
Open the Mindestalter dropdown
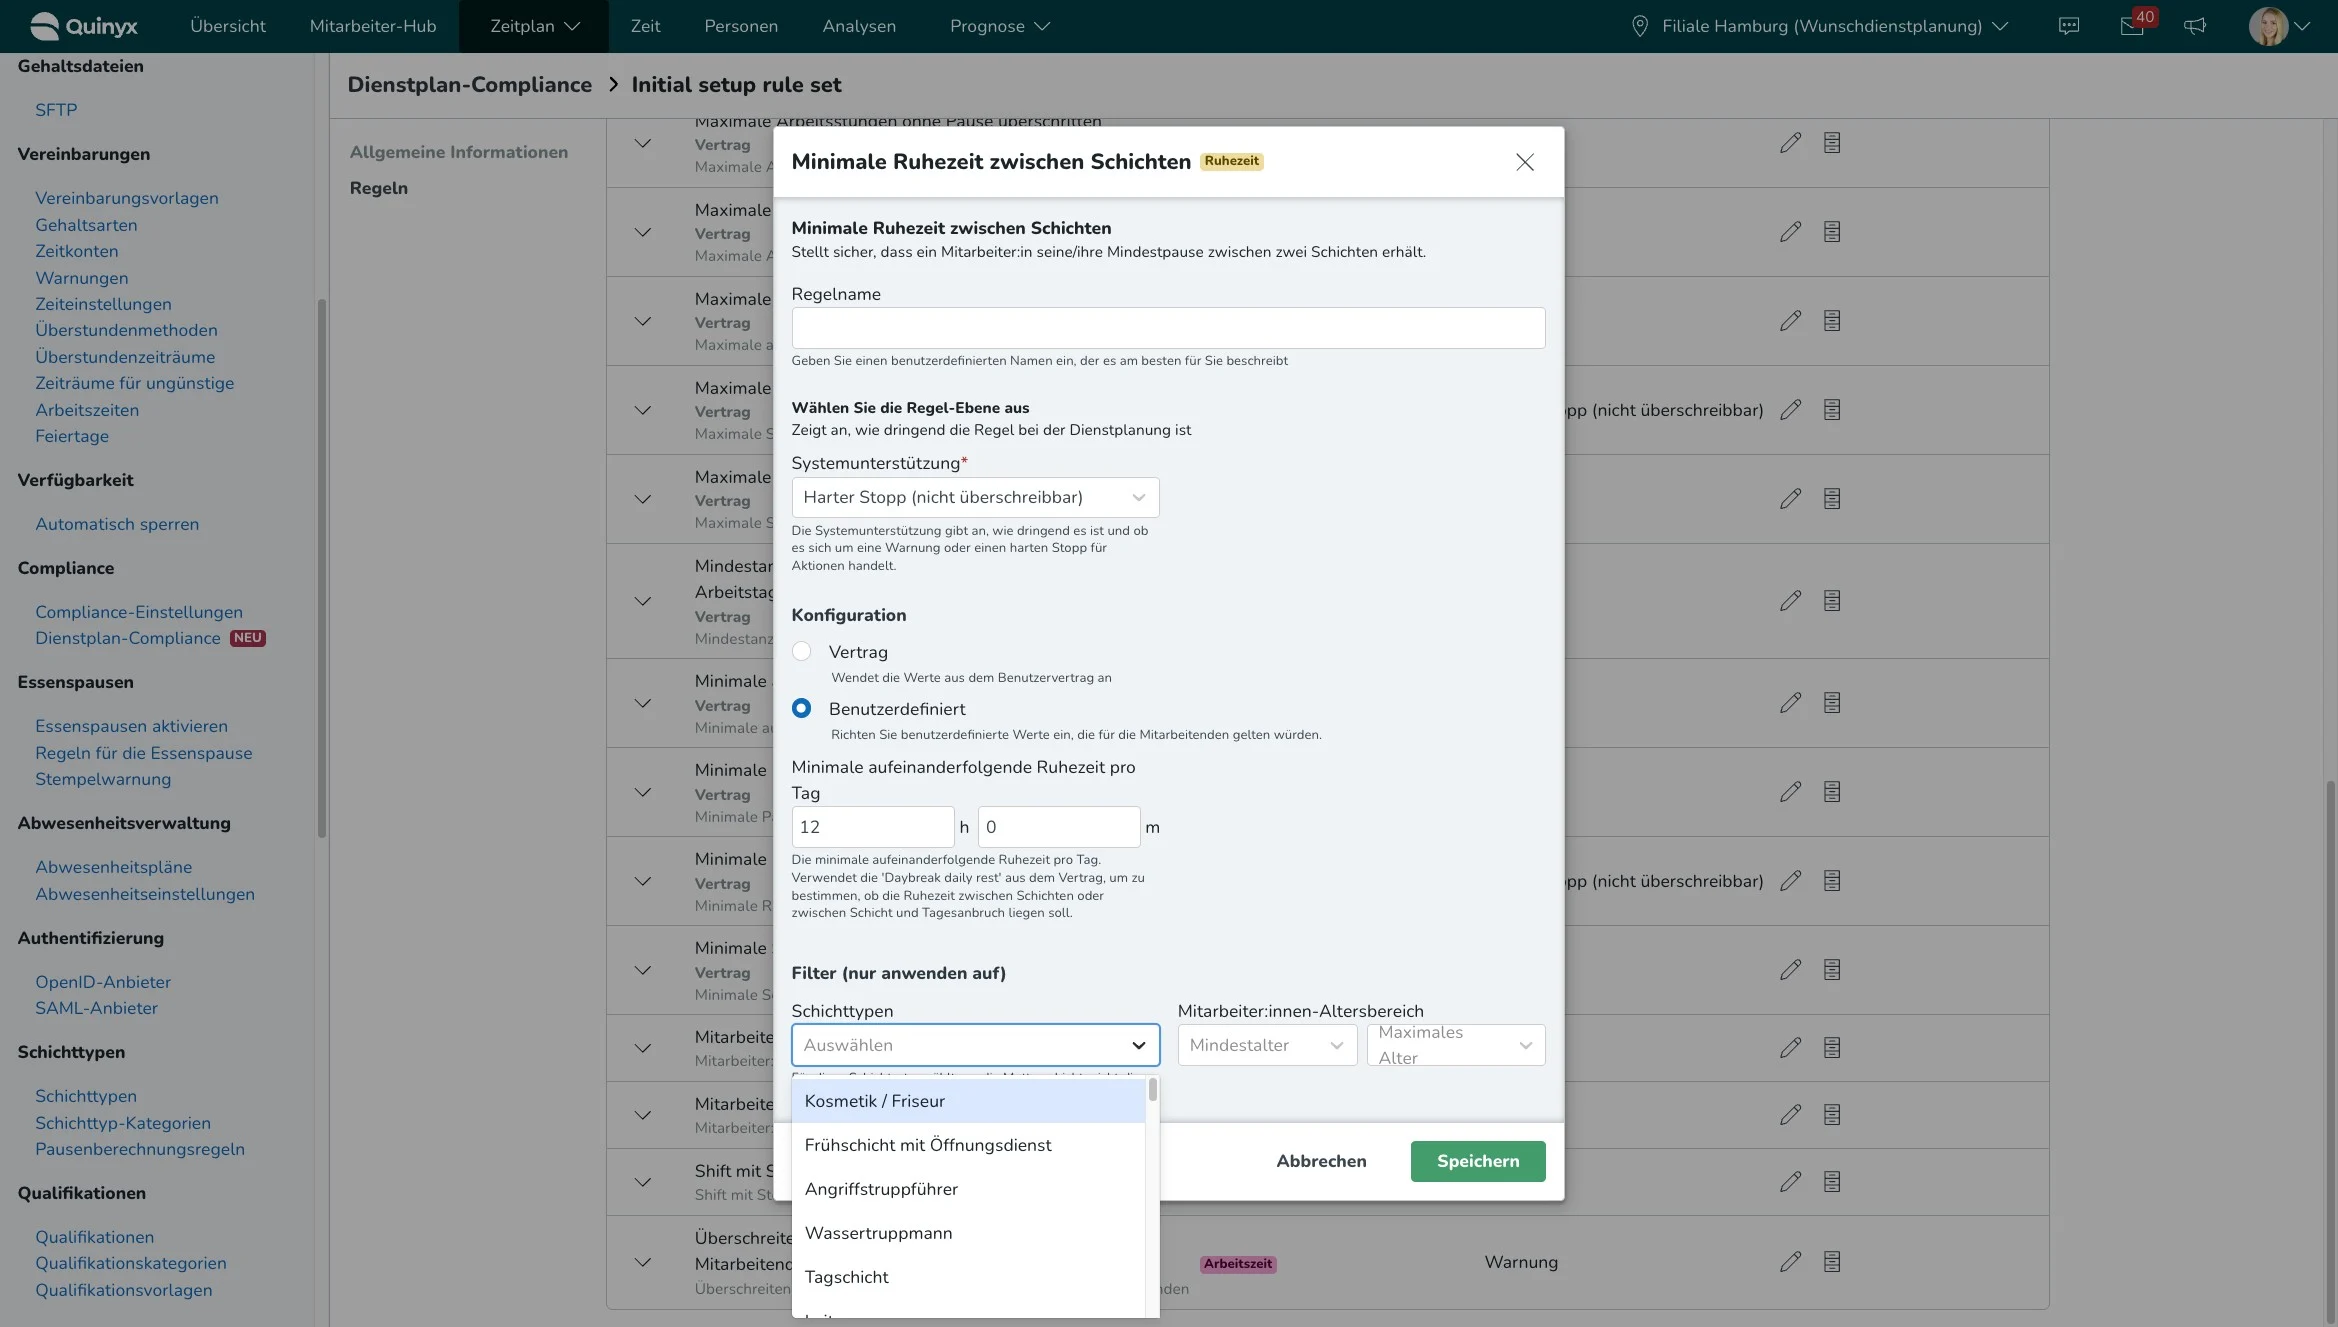click(1266, 1045)
